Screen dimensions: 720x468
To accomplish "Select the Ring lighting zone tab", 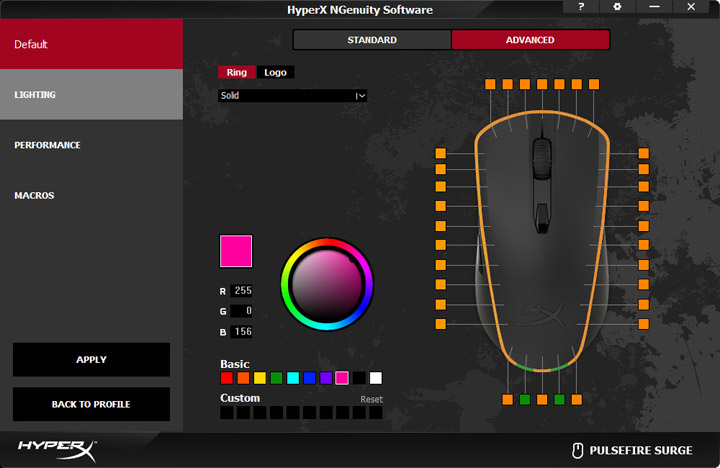I will pos(236,72).
